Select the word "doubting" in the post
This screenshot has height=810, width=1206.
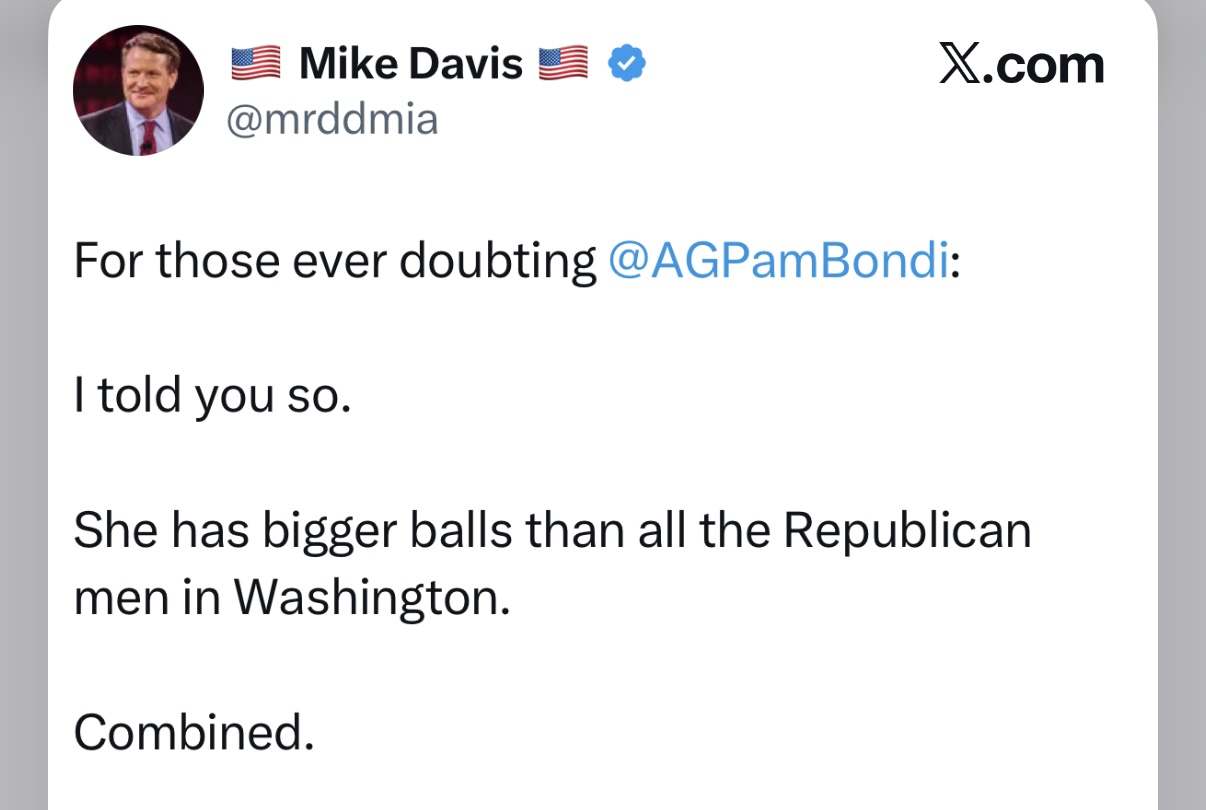point(497,263)
